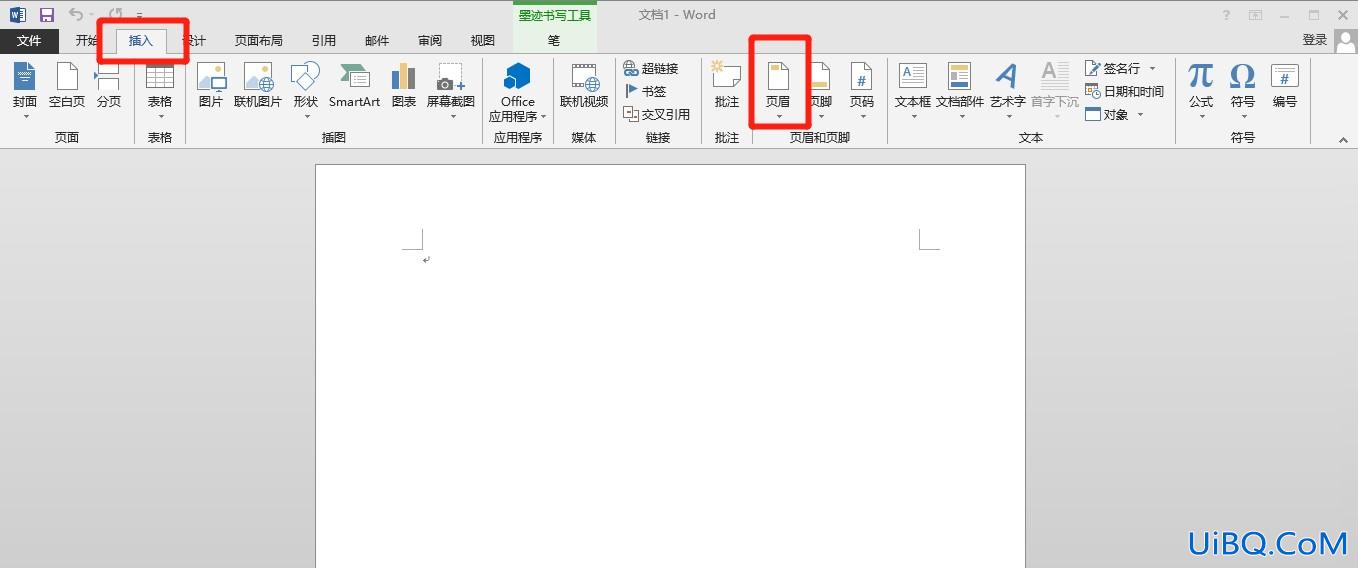Insert an online picture (联机图片)
The width and height of the screenshot is (1358, 568).
[x=258, y=86]
